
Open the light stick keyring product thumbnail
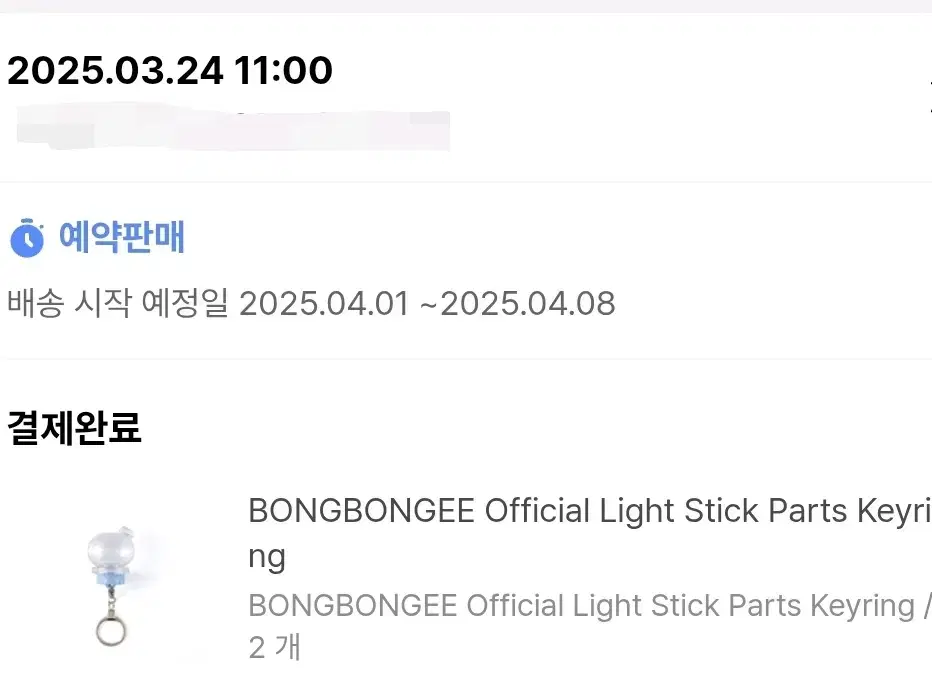click(111, 586)
